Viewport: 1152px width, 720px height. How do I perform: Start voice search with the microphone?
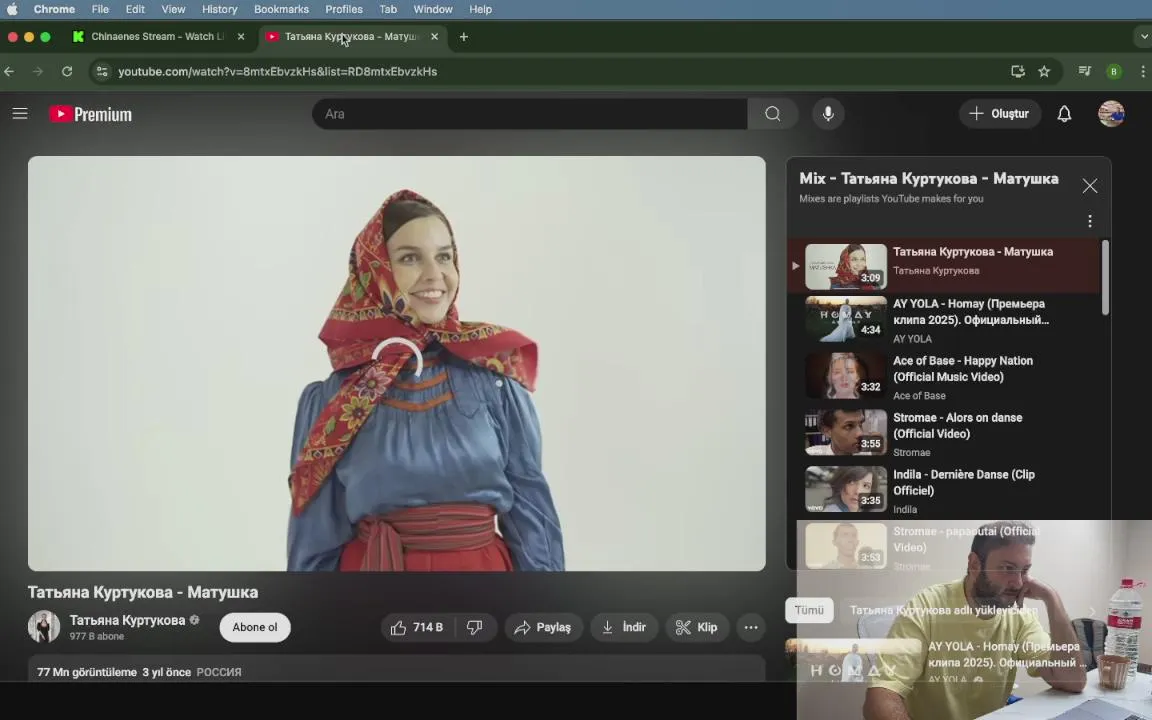pyautogui.click(x=828, y=114)
